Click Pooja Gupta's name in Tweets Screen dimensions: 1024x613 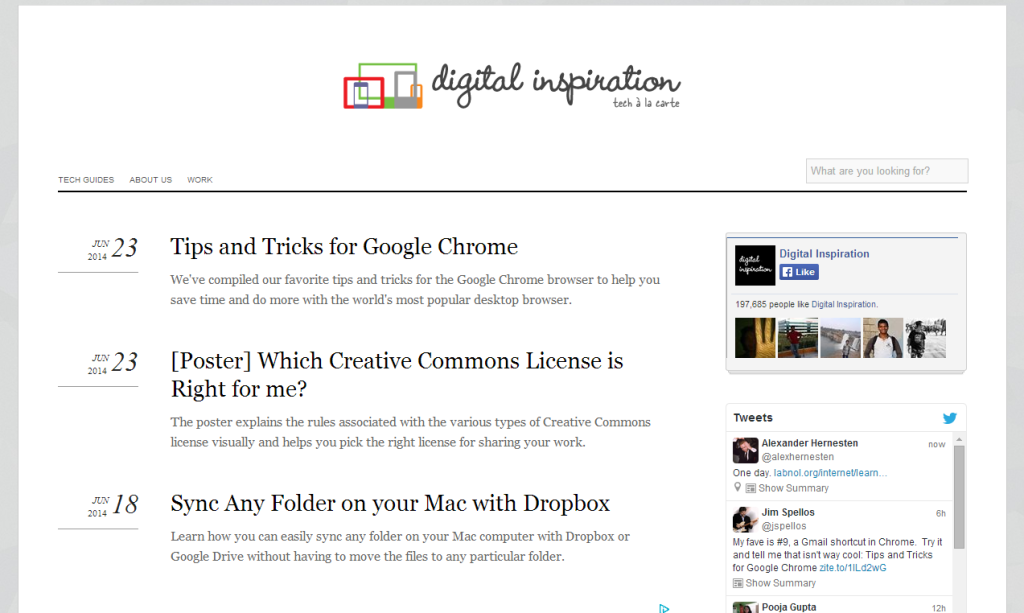click(789, 606)
